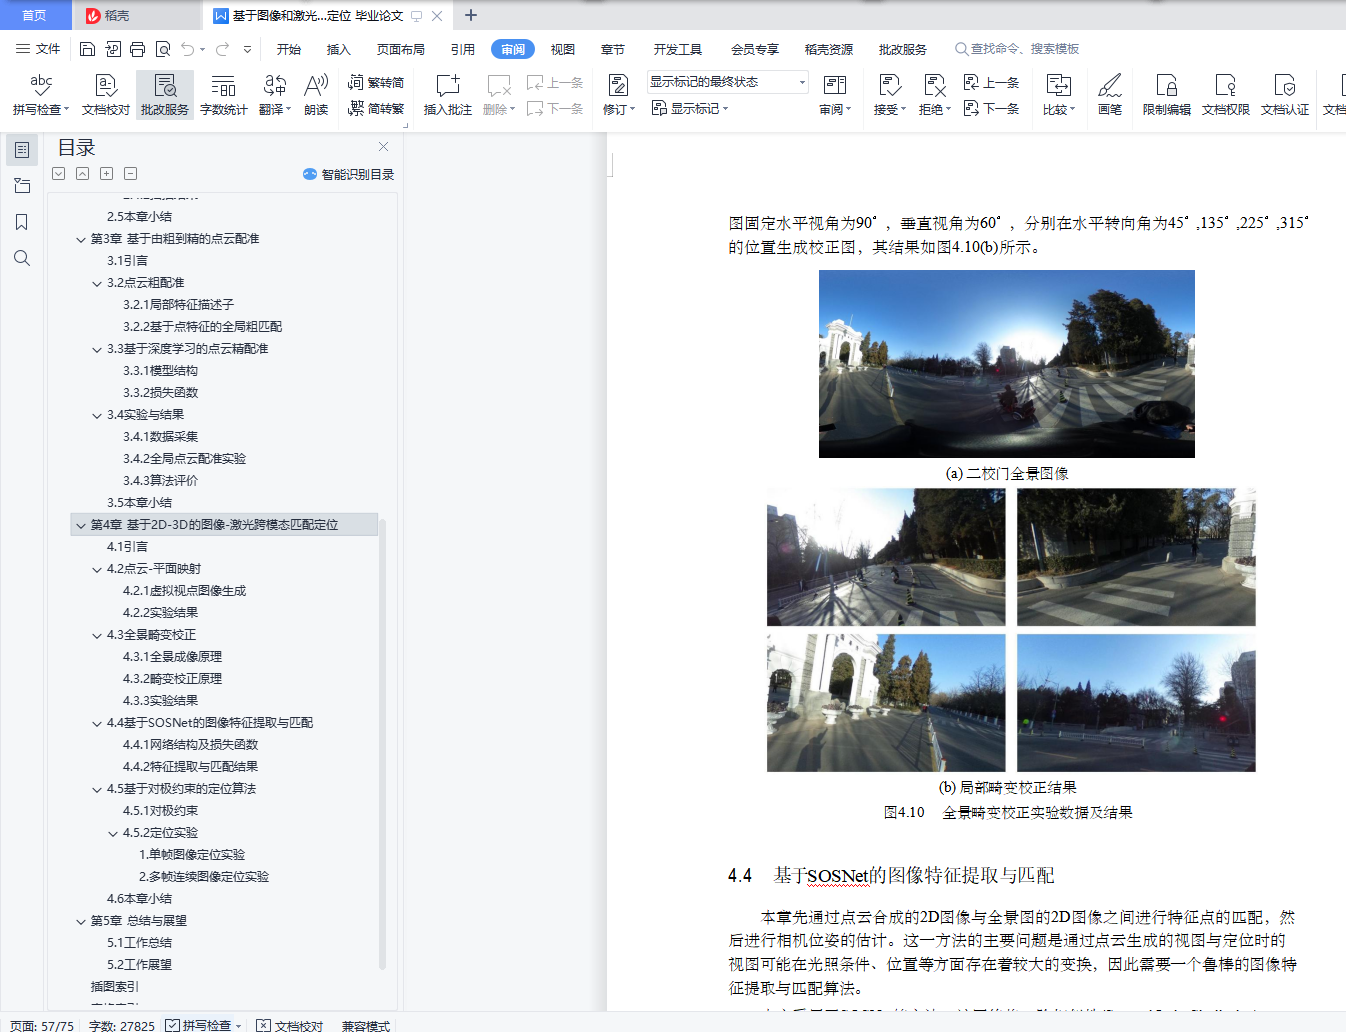Viewport: 1346px width, 1032px height.
Task: Open the search magnifier in left sidebar
Action: pos(22,258)
